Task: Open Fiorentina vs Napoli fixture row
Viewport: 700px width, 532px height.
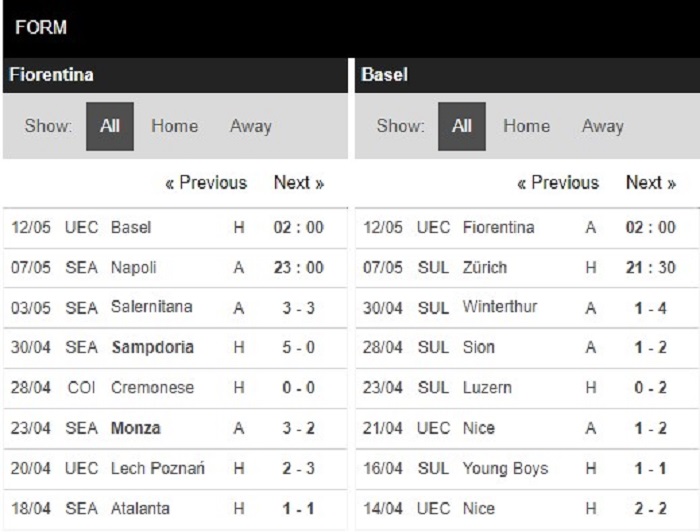Action: (175, 268)
